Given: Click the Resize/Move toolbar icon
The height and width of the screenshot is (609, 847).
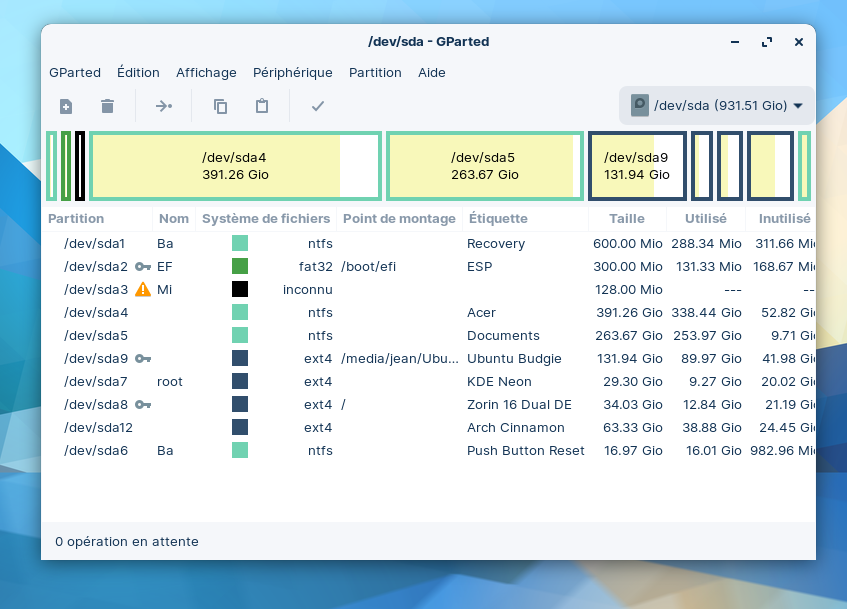Looking at the screenshot, I should pos(164,106).
